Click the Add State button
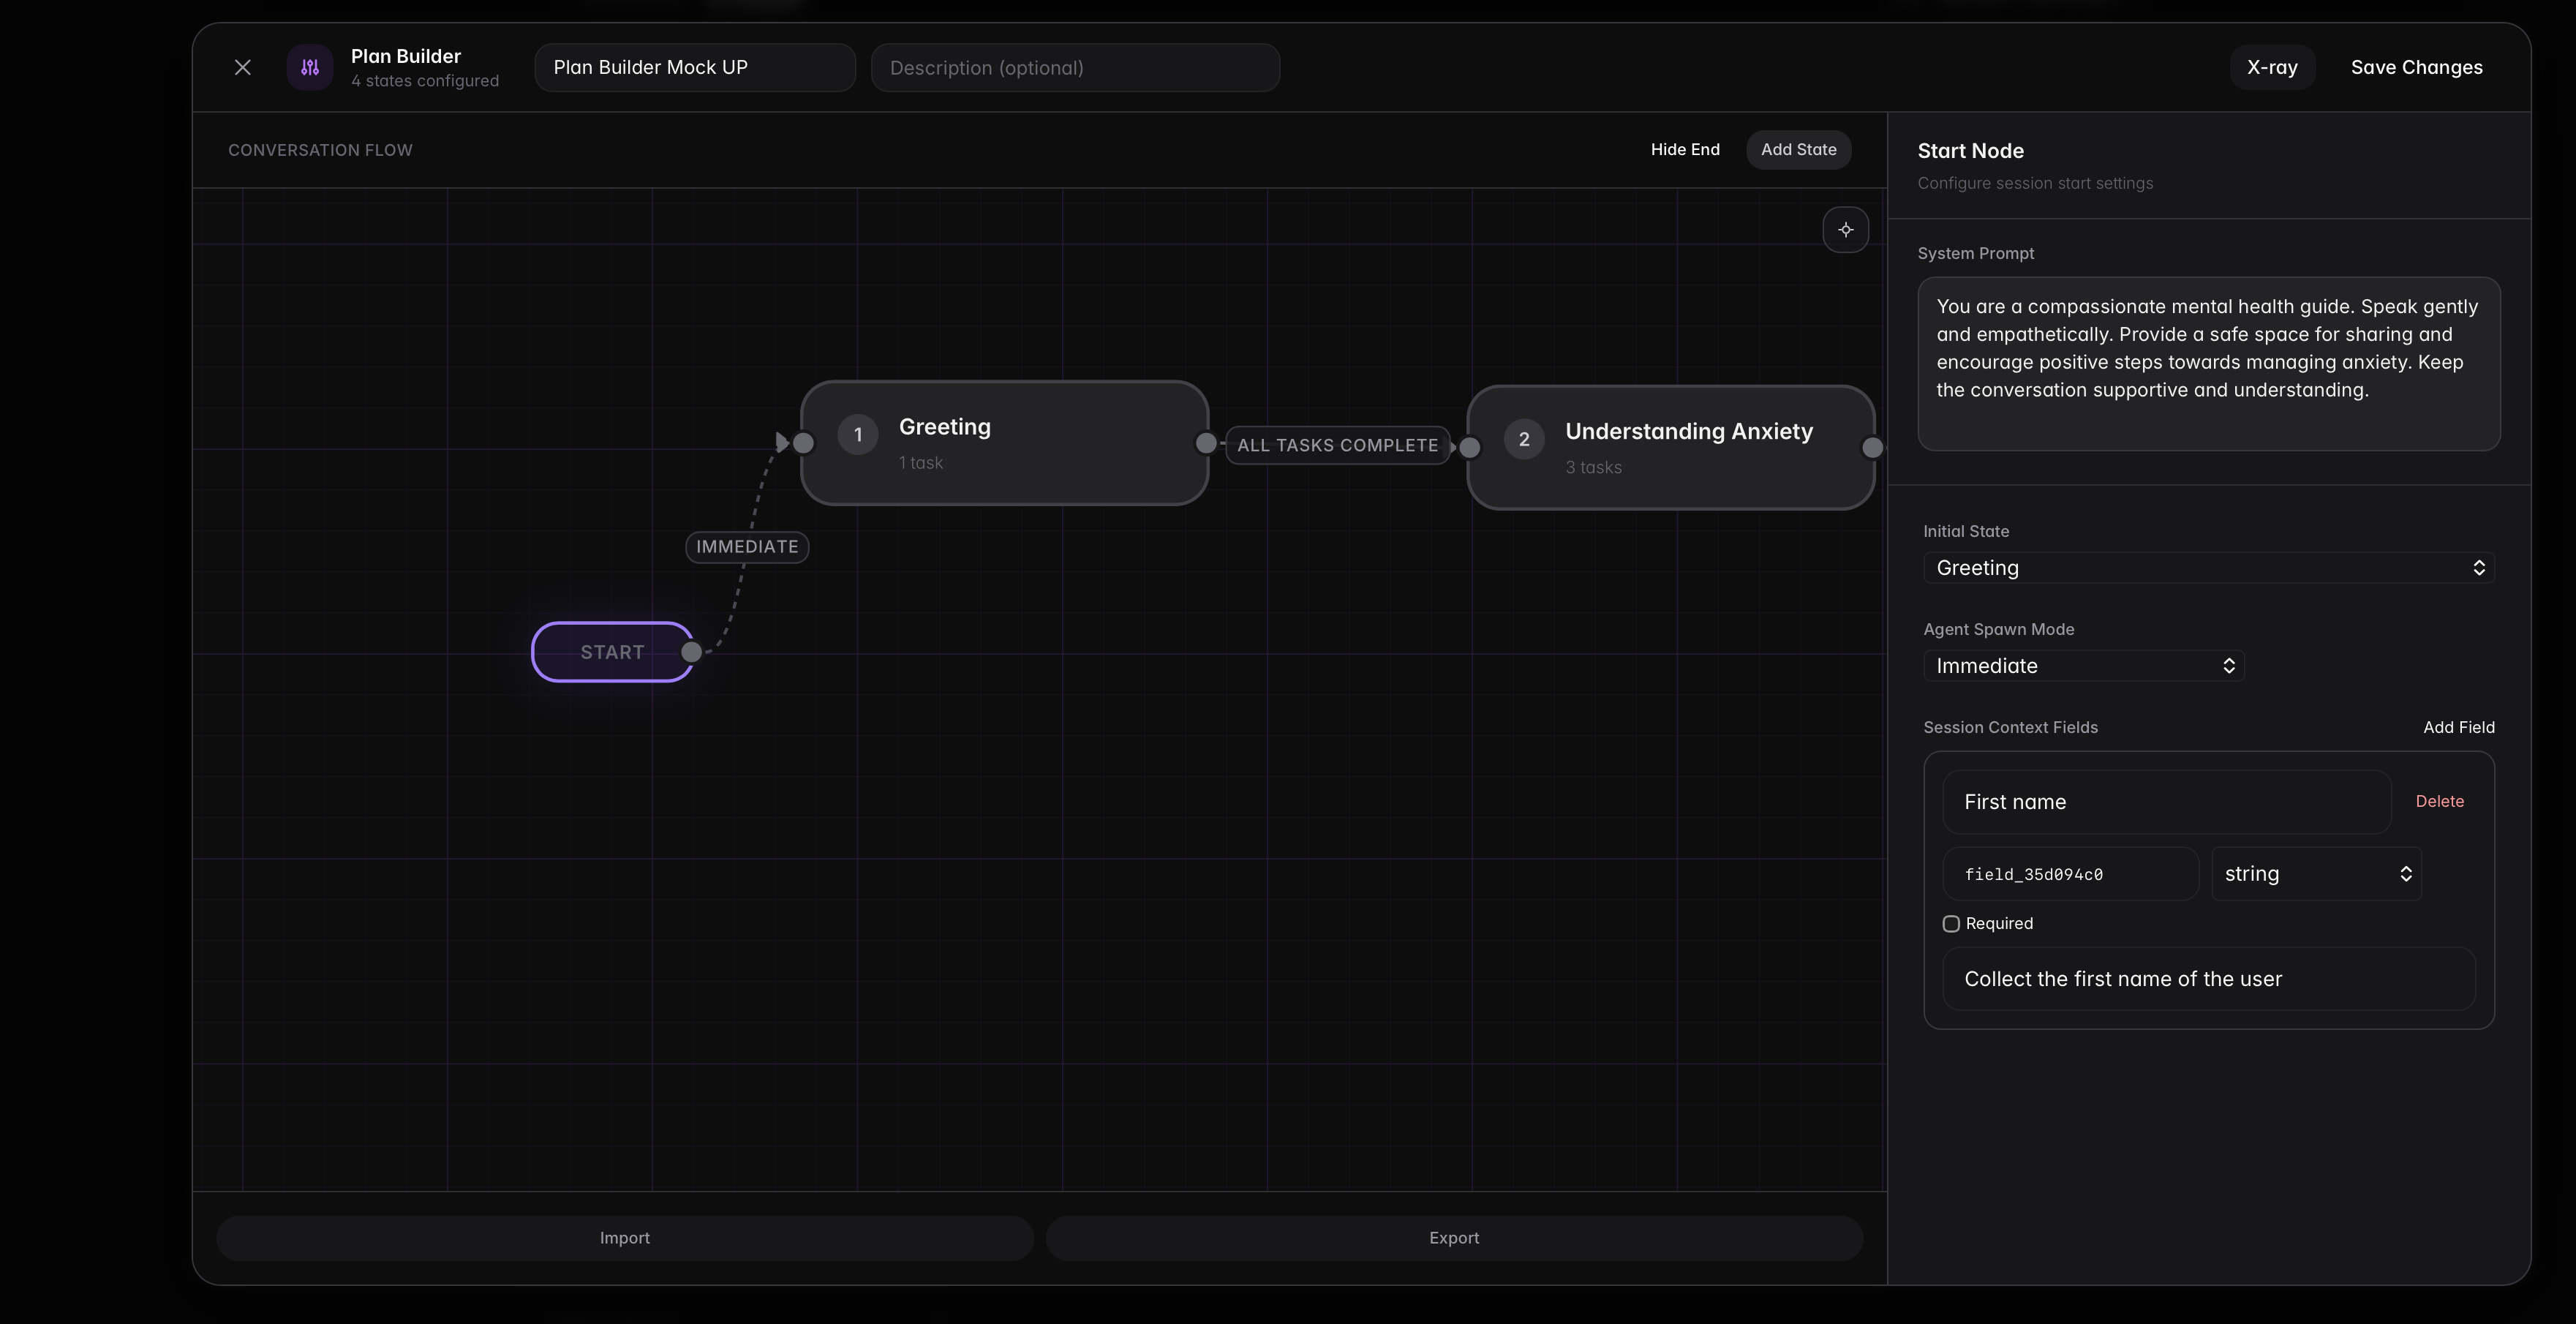2576x1324 pixels. pos(1798,149)
